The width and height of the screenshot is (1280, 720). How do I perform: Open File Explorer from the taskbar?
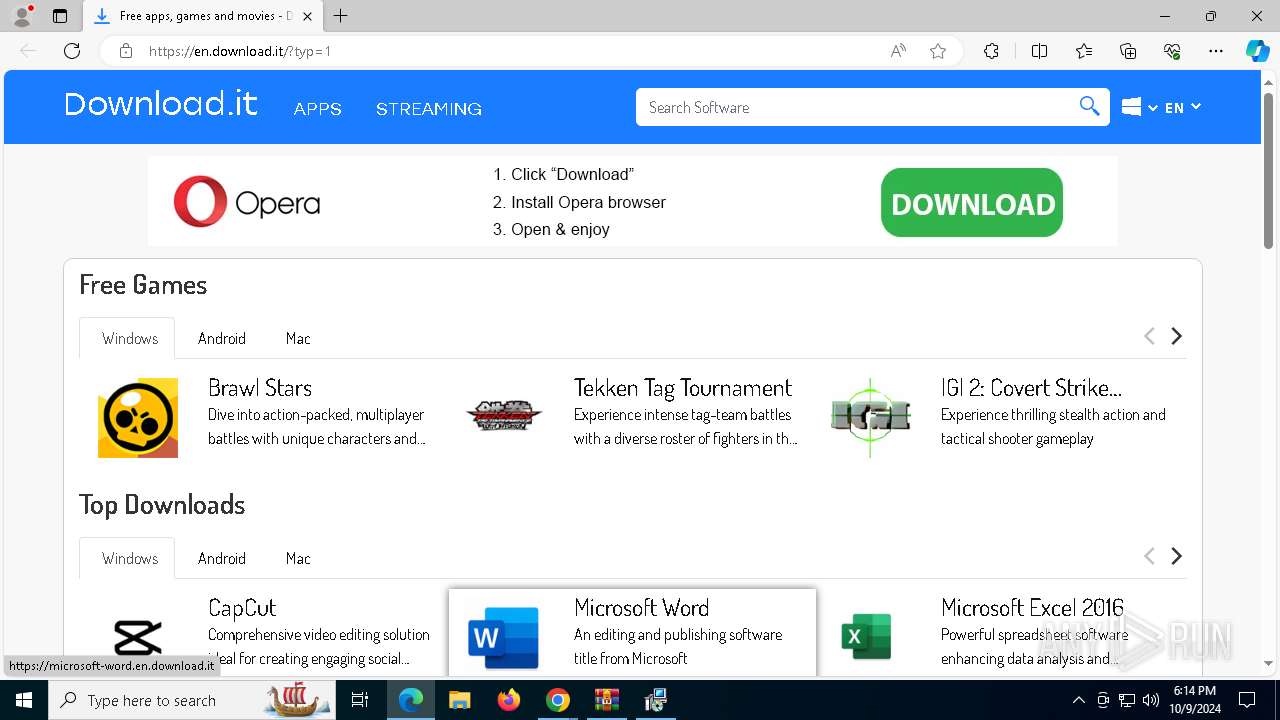click(460, 700)
